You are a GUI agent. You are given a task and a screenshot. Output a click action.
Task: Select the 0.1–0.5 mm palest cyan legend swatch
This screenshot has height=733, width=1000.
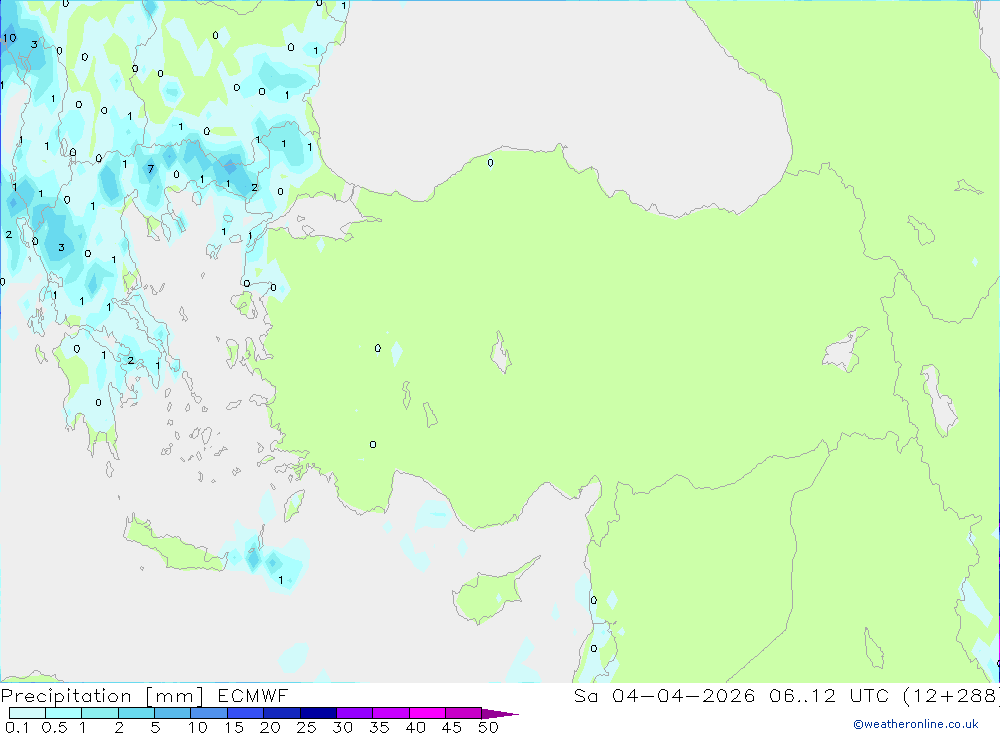click(27, 713)
